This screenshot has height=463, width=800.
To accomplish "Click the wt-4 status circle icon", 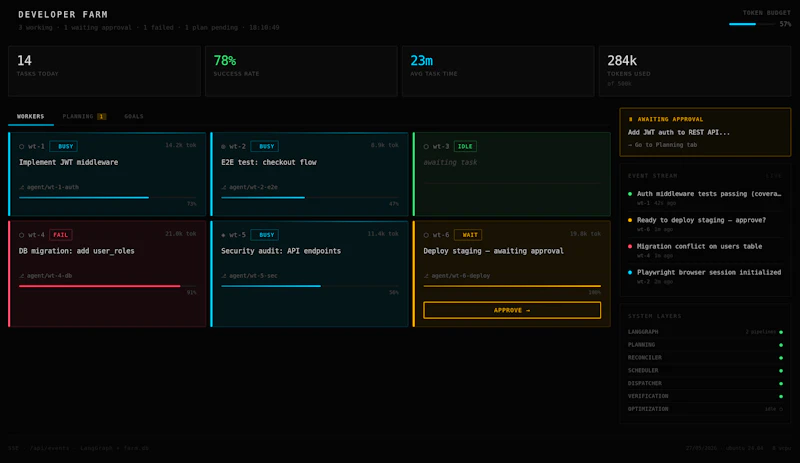I will (21, 235).
